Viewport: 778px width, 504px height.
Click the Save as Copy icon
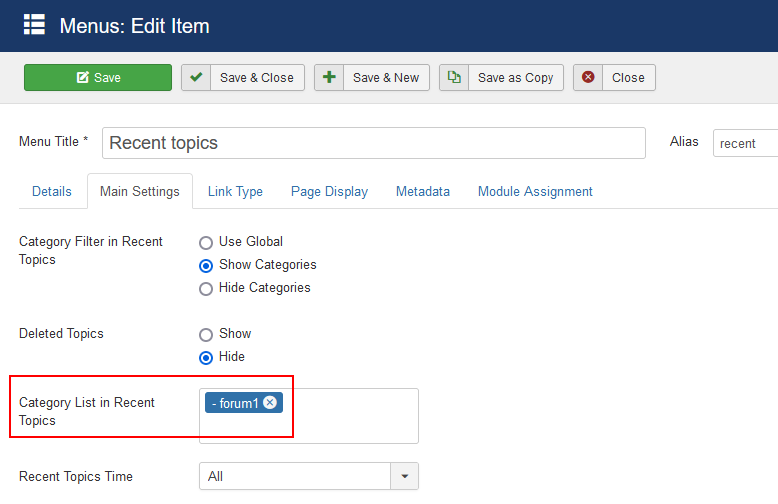454,78
